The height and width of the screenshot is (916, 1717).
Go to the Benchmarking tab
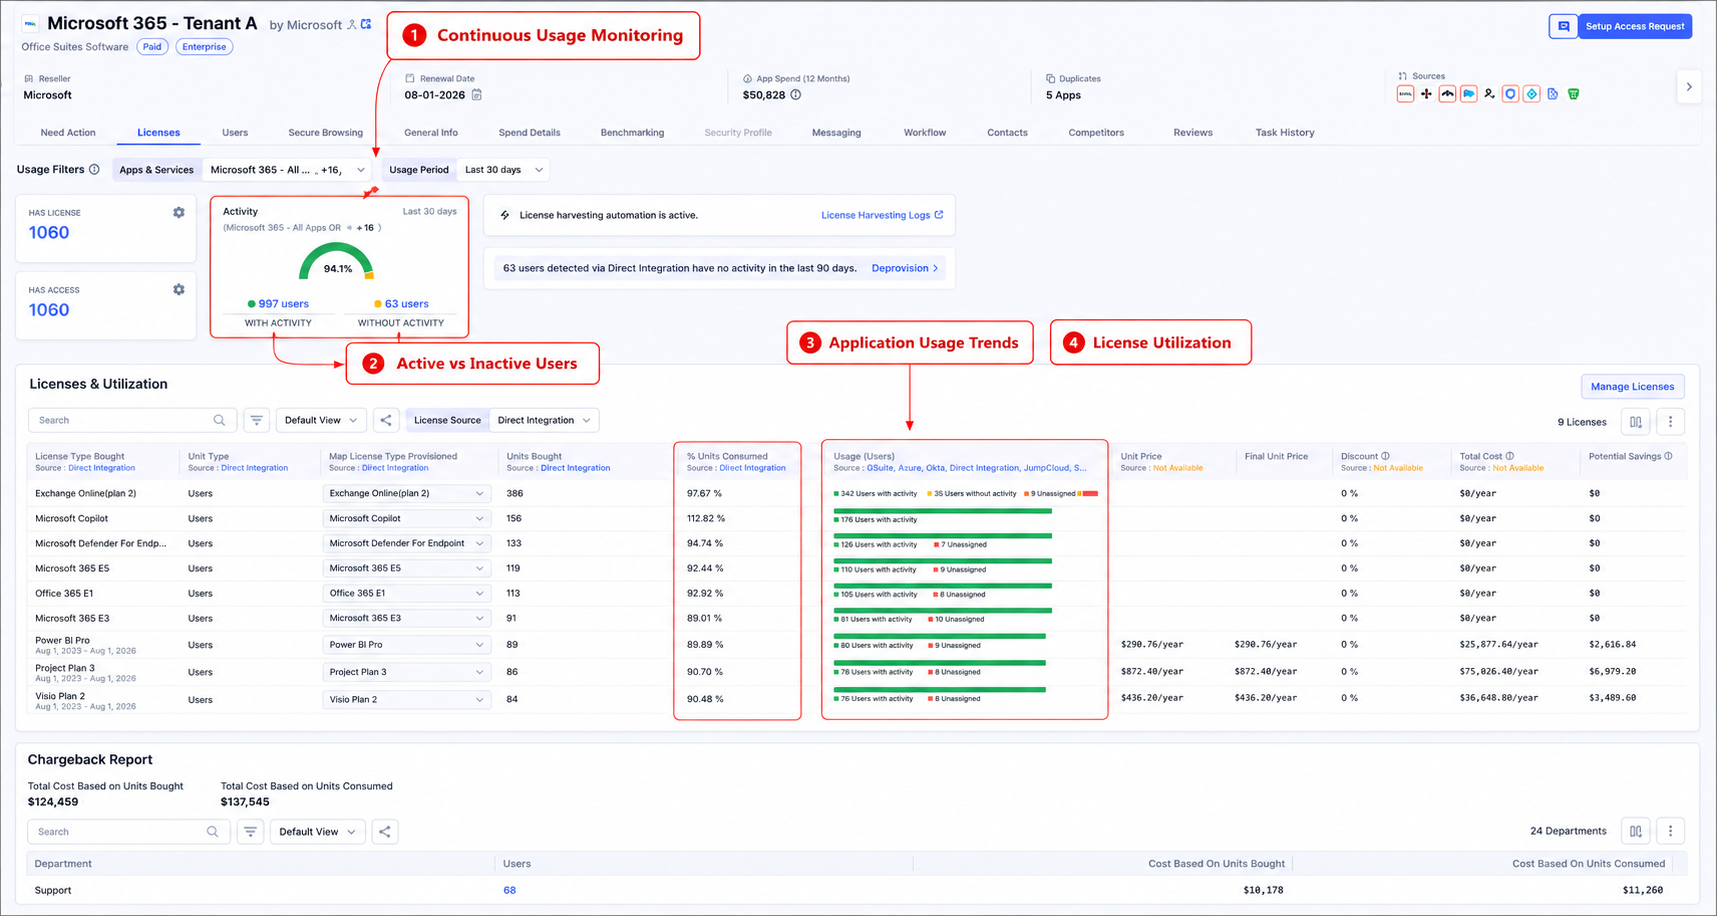(x=632, y=132)
